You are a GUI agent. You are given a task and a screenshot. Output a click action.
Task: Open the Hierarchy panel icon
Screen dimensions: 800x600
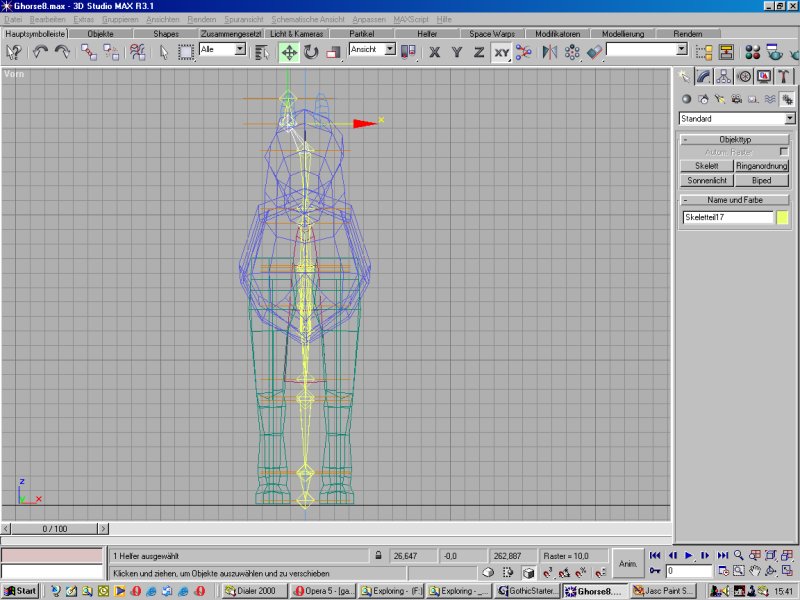[723, 77]
